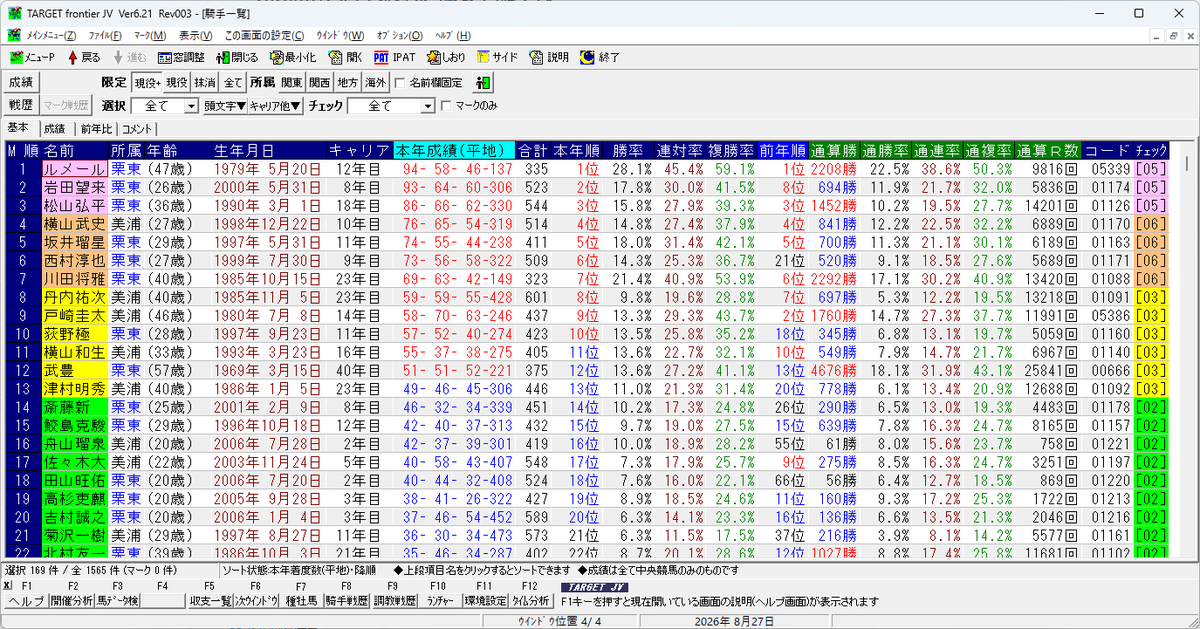The image size is (1200, 629).
Task: Click the 説明 toolbar icon
Action: pos(549,57)
